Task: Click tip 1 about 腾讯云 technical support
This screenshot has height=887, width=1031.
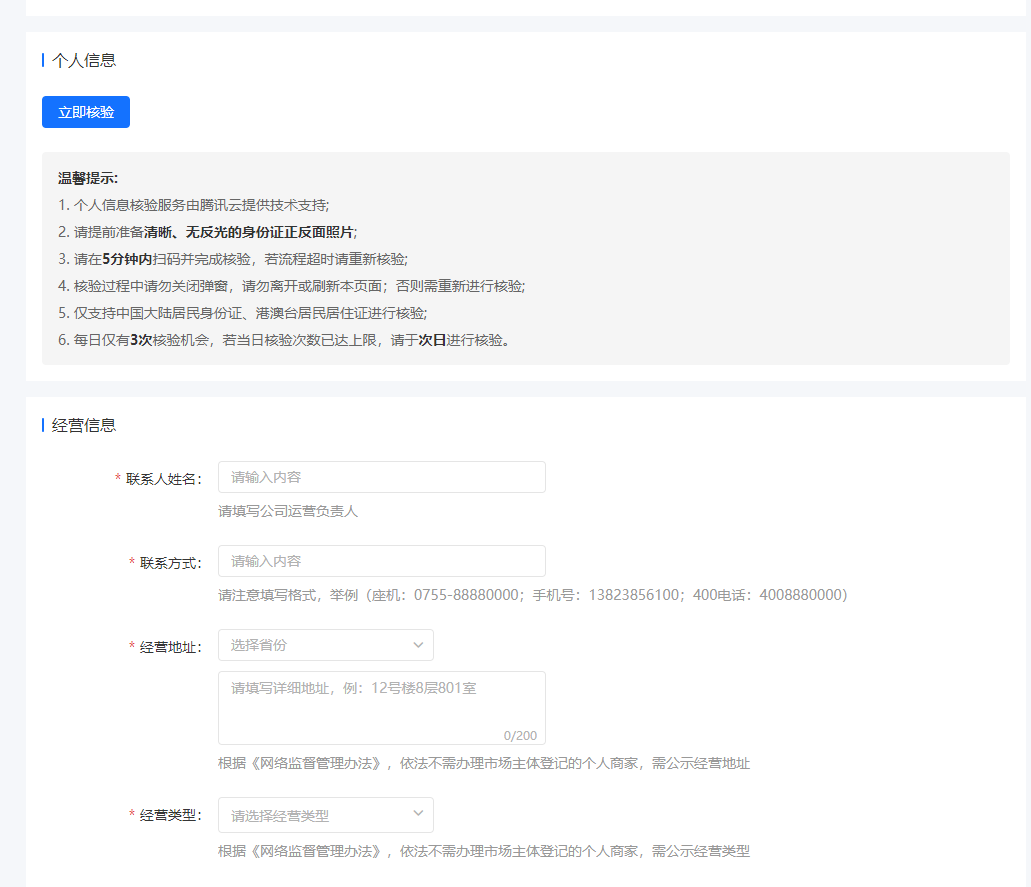Action: pyautogui.click(x=193, y=205)
